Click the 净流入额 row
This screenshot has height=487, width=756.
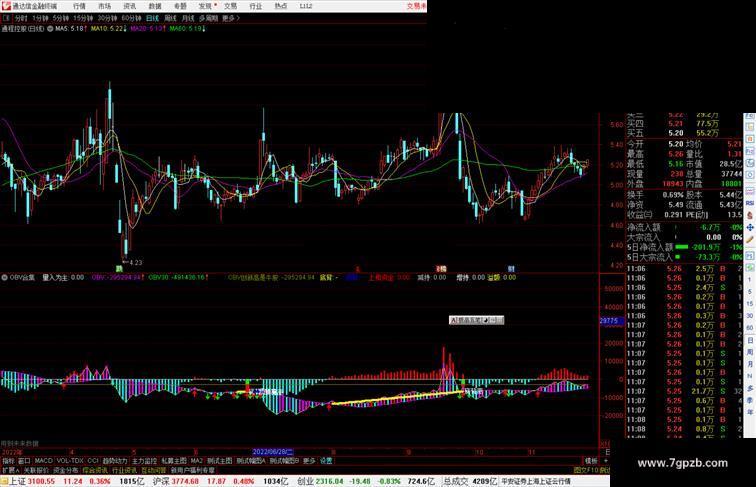[x=684, y=227]
